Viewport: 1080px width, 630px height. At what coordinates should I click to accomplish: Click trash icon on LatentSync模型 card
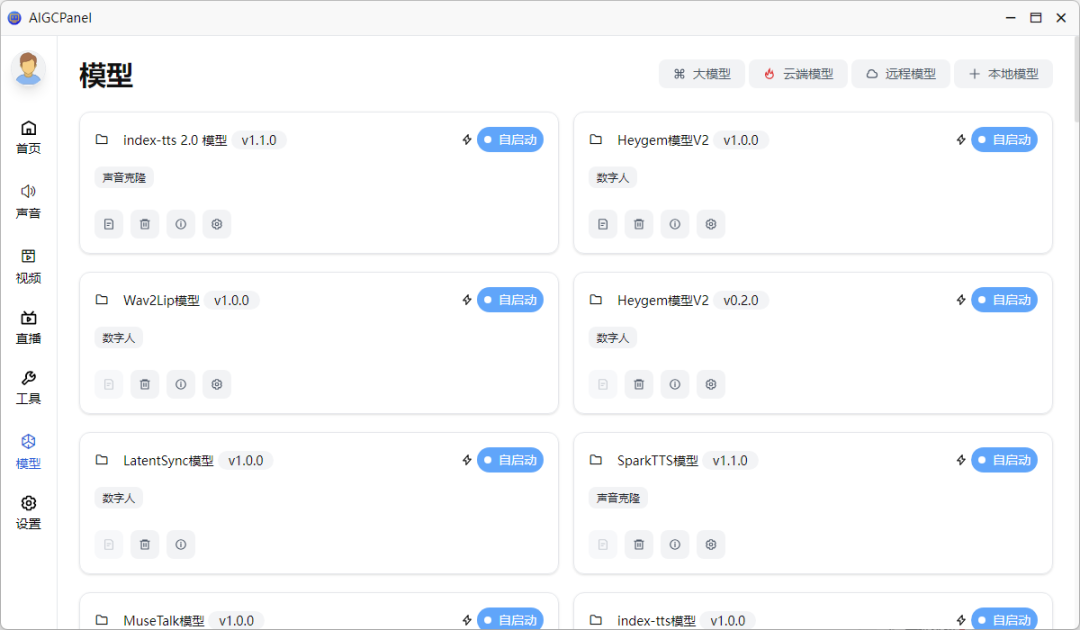145,544
